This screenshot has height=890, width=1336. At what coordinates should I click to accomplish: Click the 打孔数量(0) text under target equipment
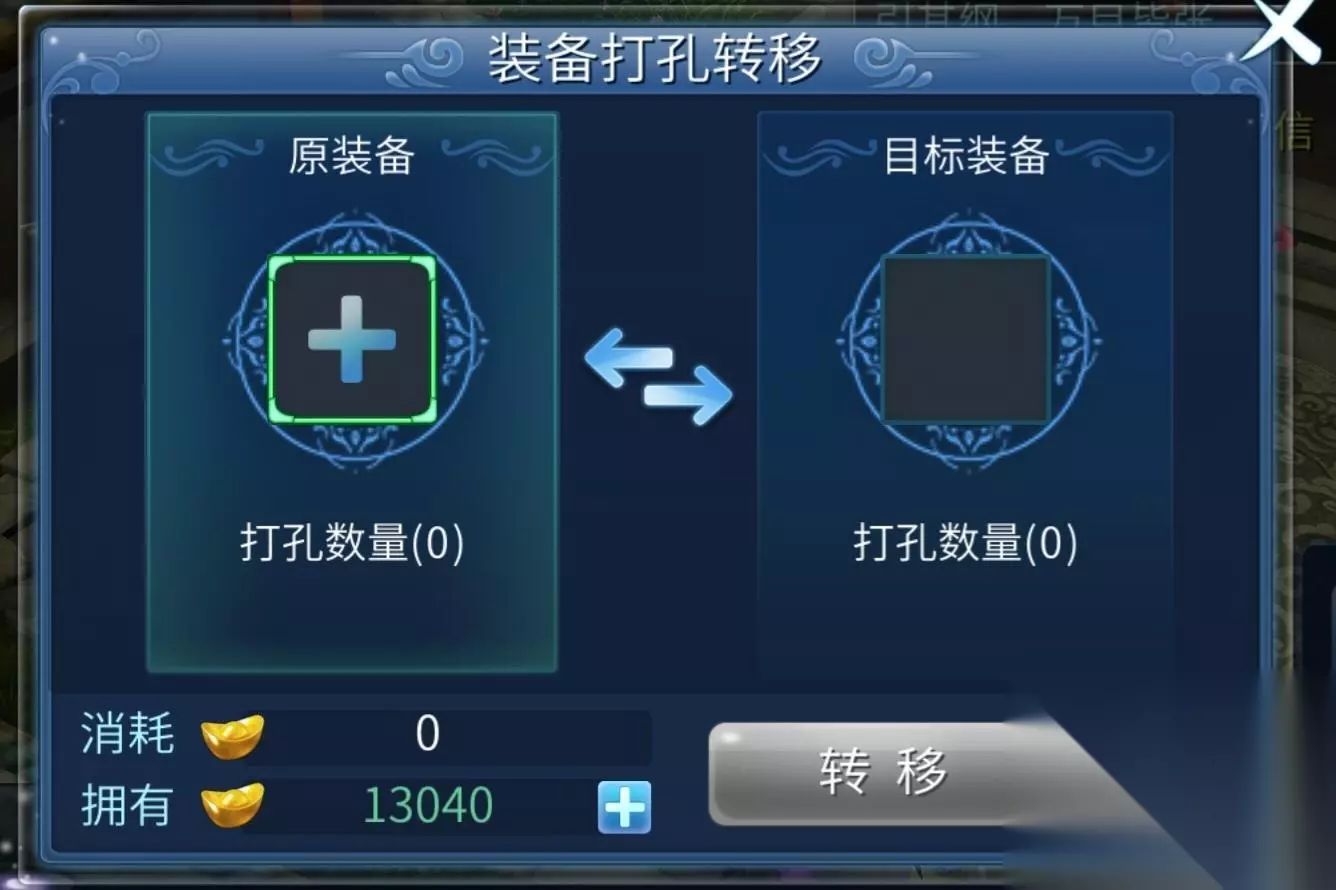[x=966, y=543]
